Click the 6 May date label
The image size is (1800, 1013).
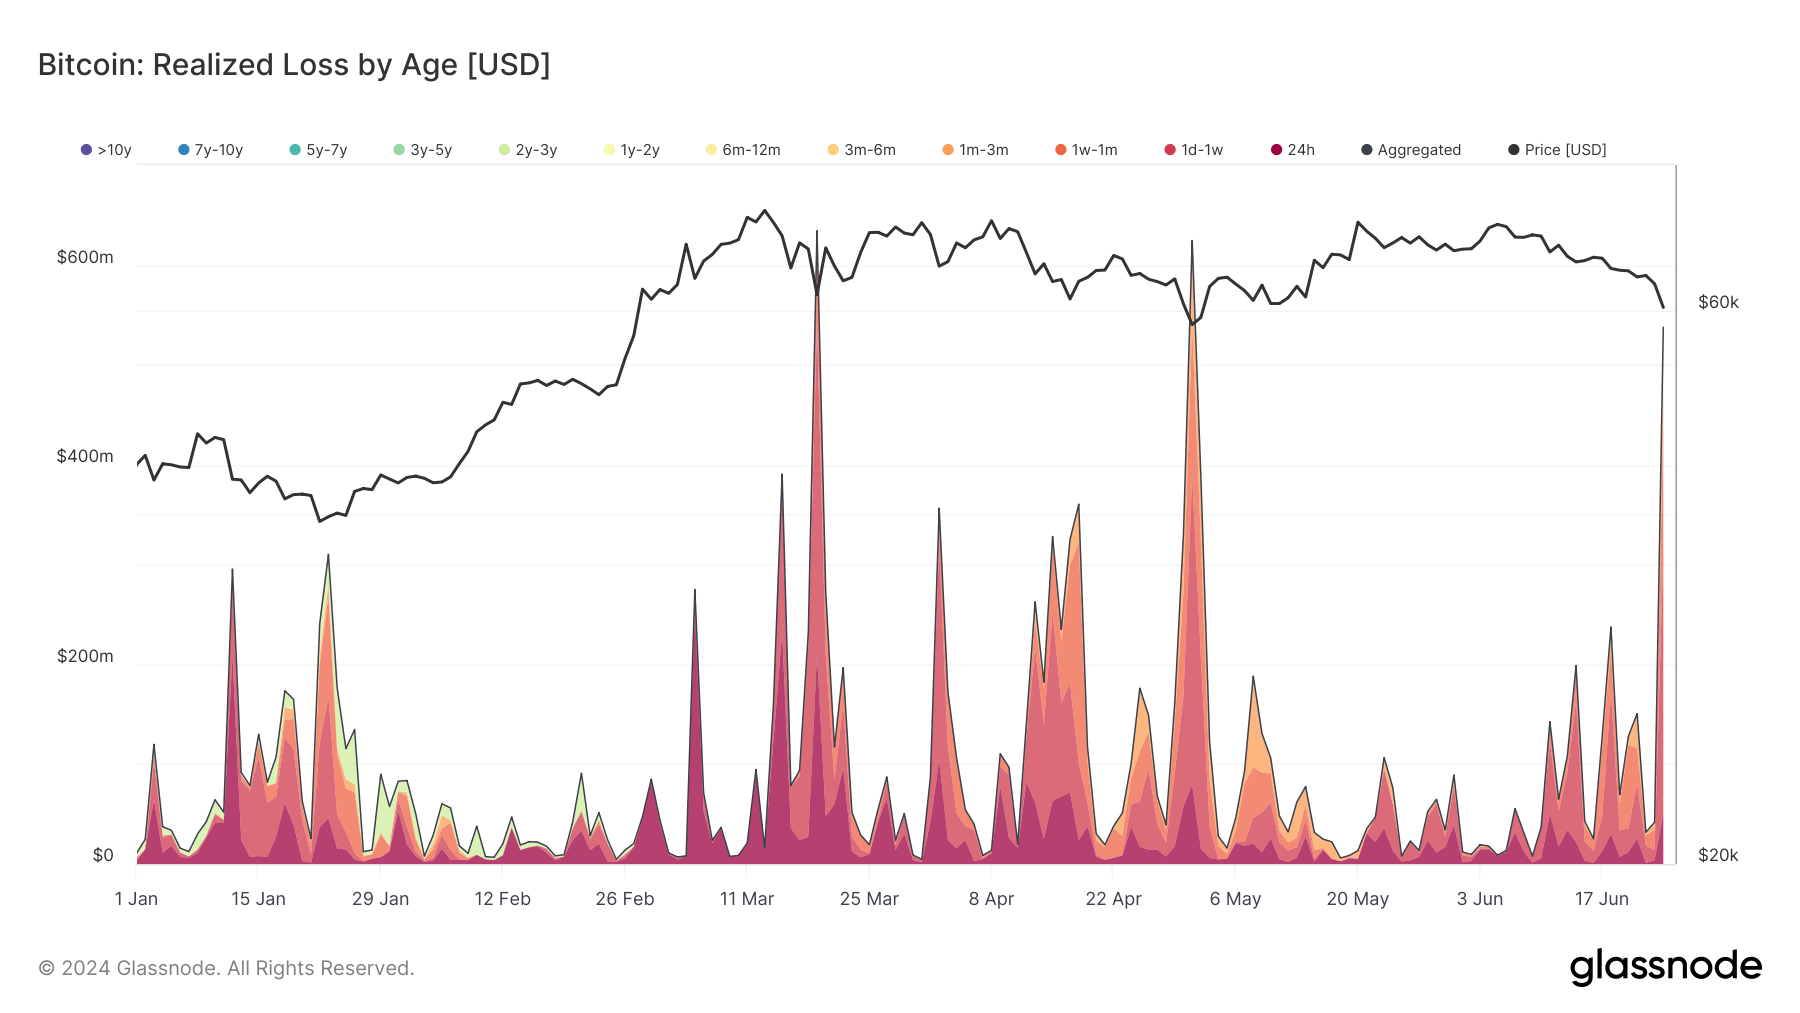click(x=1235, y=899)
